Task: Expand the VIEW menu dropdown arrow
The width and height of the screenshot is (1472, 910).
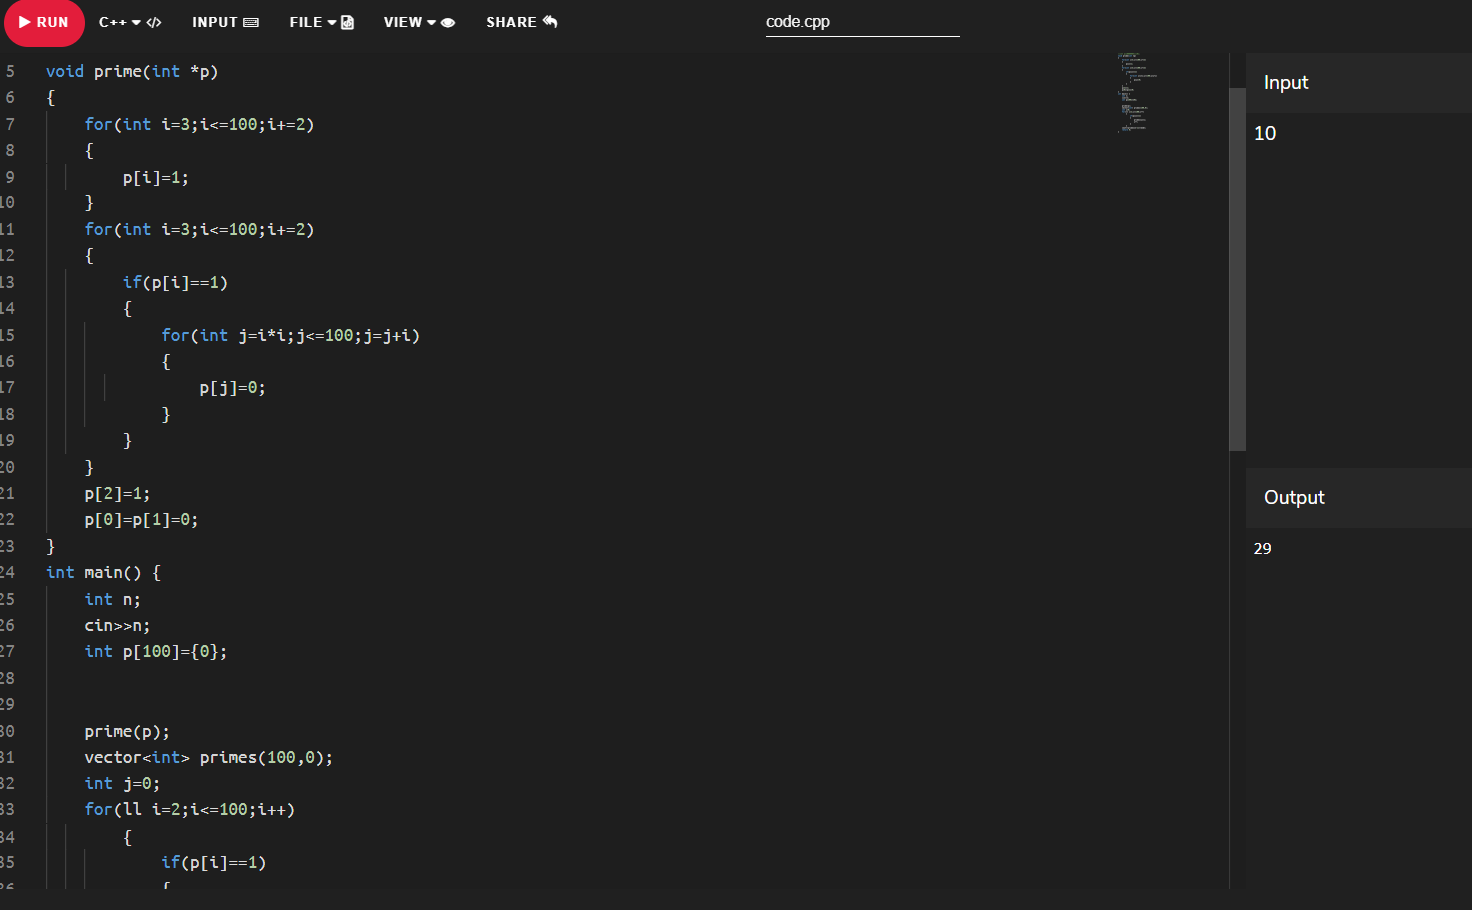Action: click(431, 22)
